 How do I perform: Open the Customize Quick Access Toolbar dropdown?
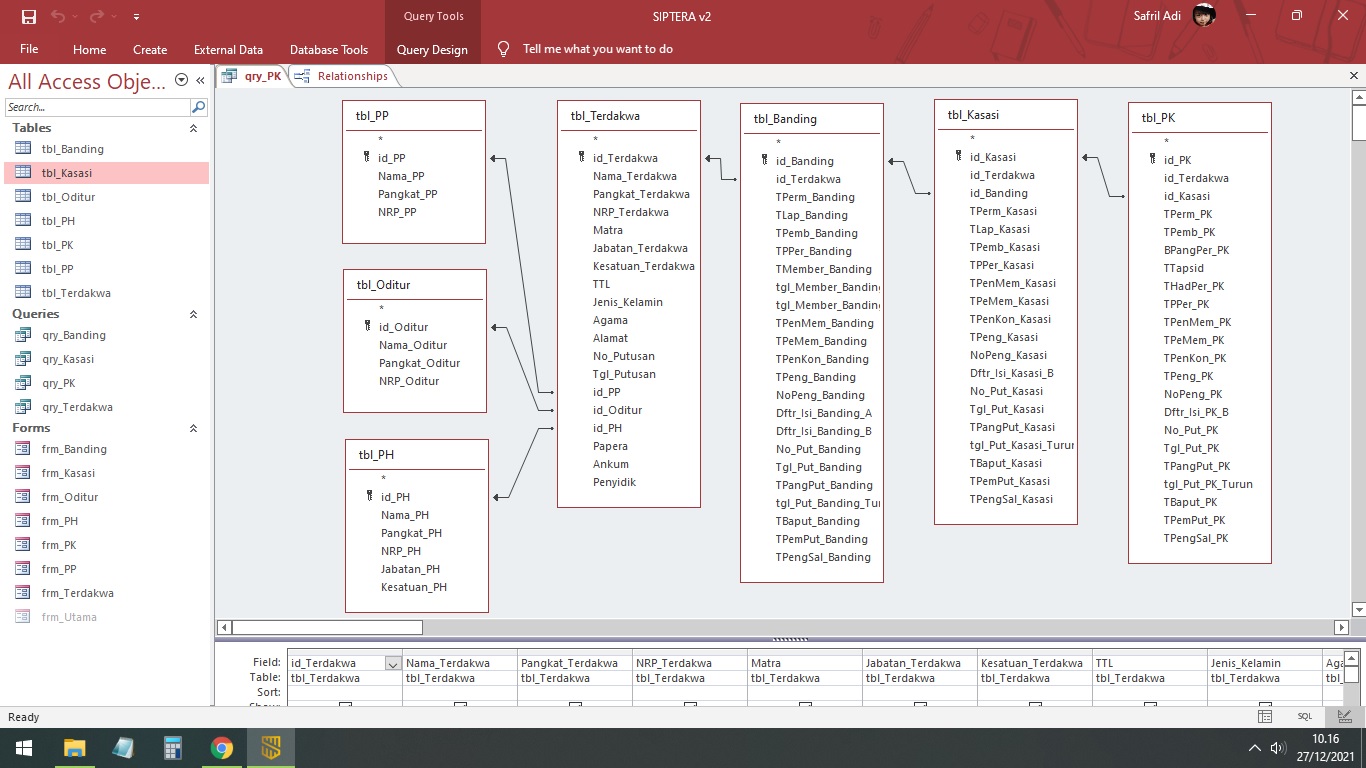tap(136, 17)
